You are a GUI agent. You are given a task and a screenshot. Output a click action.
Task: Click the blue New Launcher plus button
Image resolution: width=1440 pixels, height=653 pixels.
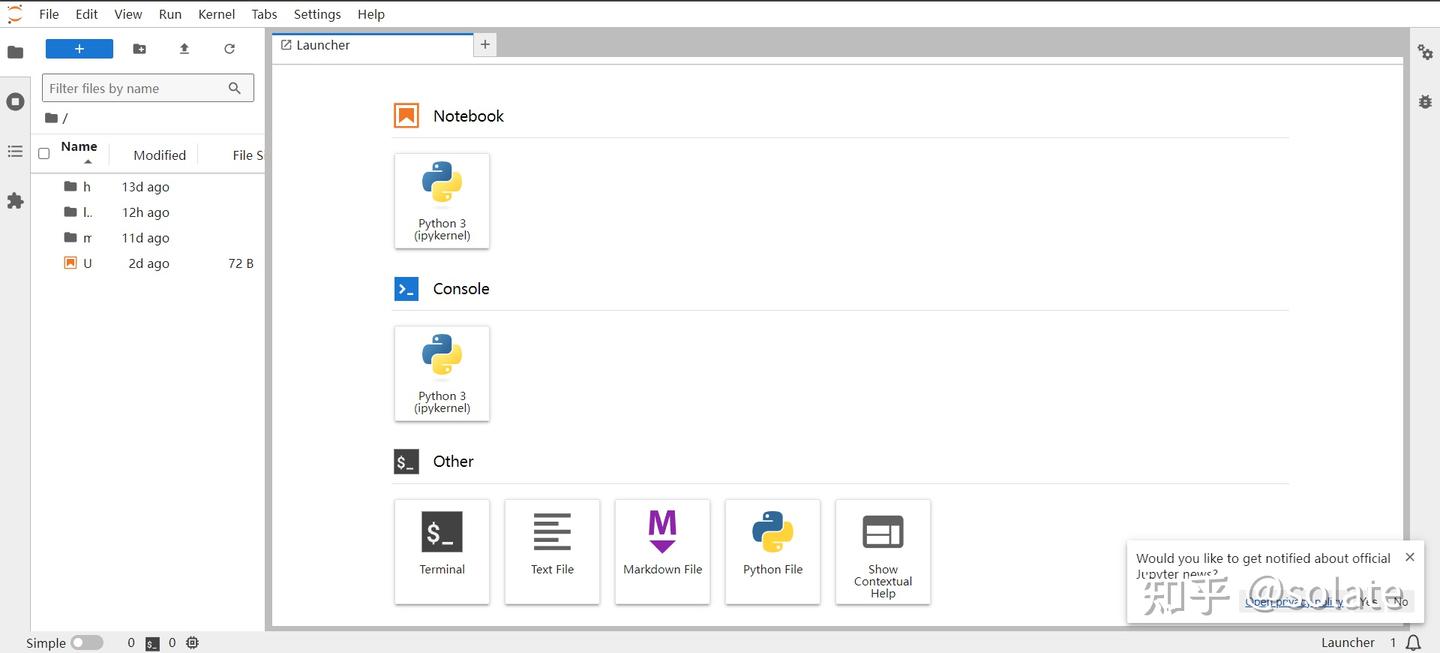[x=79, y=48]
